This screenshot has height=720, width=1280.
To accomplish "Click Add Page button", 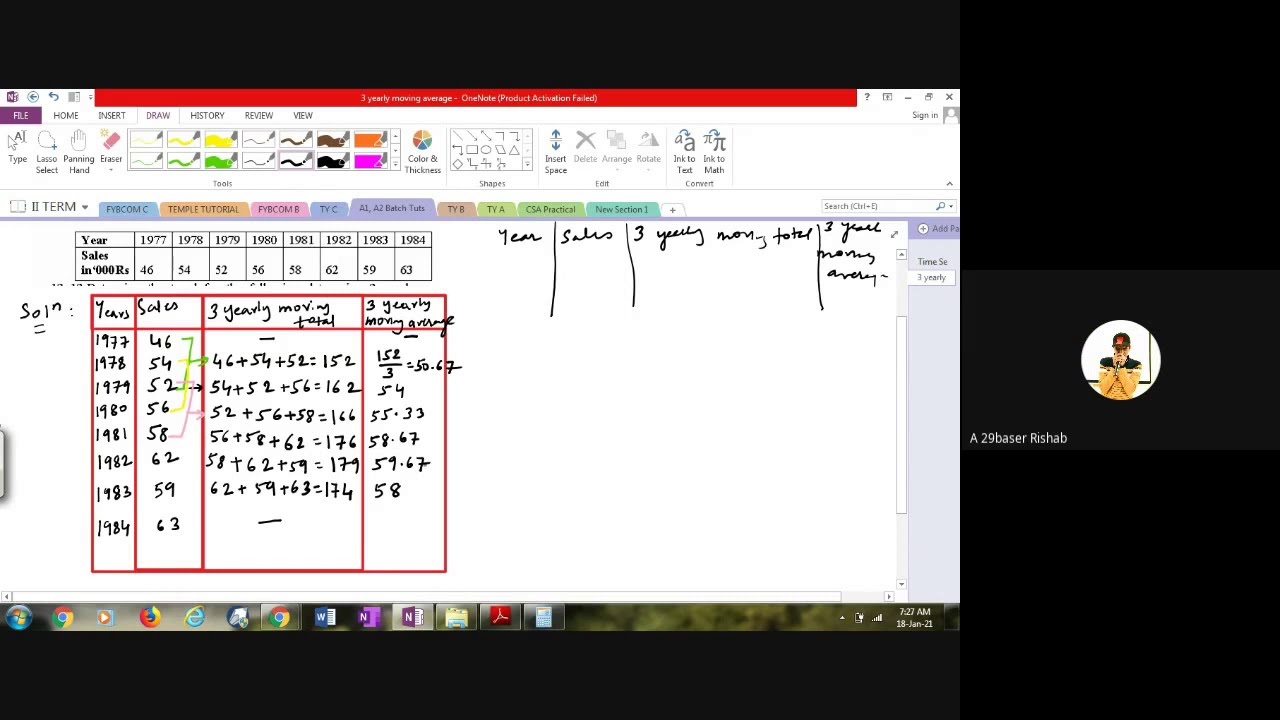I will [939, 229].
